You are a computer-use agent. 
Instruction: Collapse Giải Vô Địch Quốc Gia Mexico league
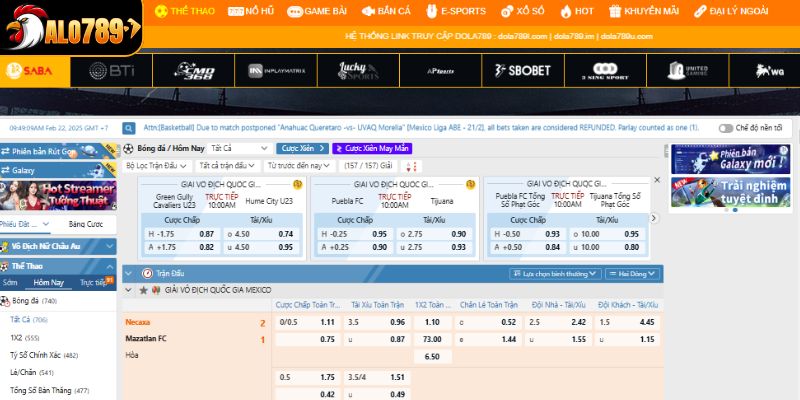[129, 290]
